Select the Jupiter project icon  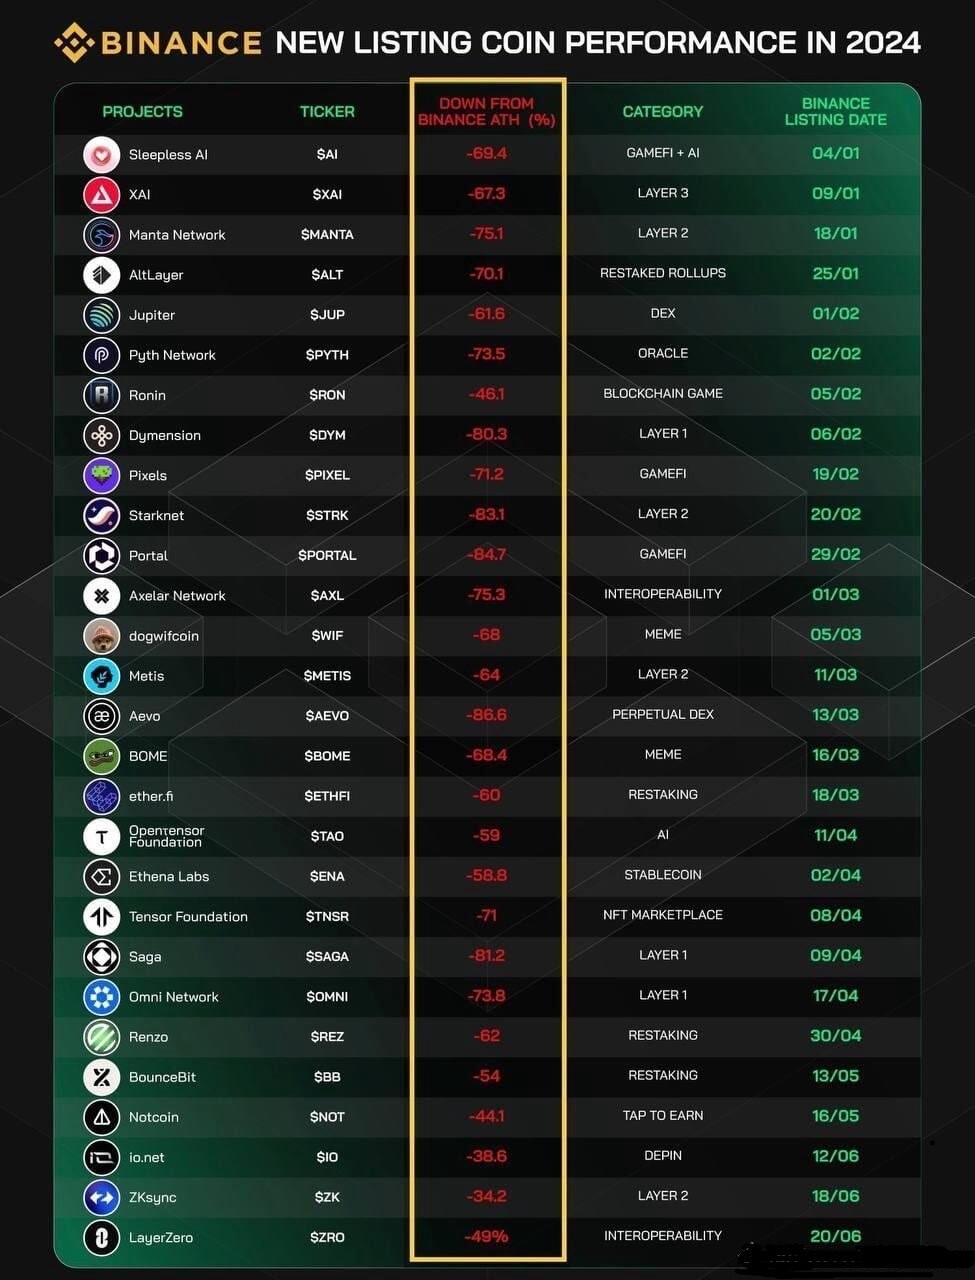[x=102, y=315]
